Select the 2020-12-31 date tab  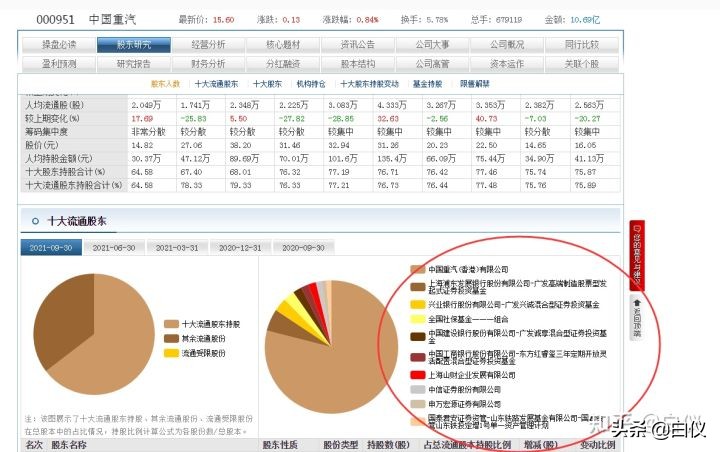240,248
